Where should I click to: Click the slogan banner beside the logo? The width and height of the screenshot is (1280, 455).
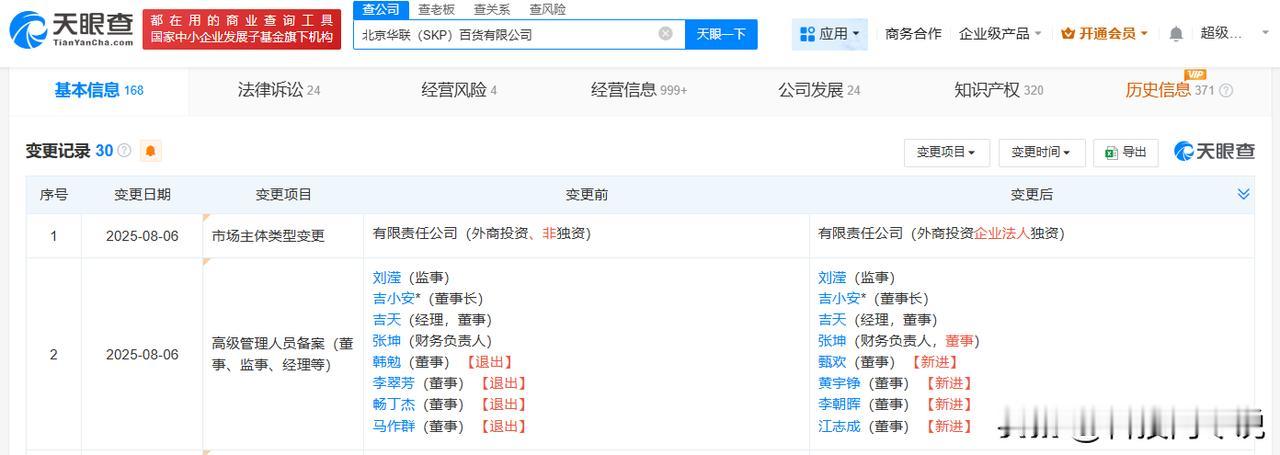click(242, 30)
